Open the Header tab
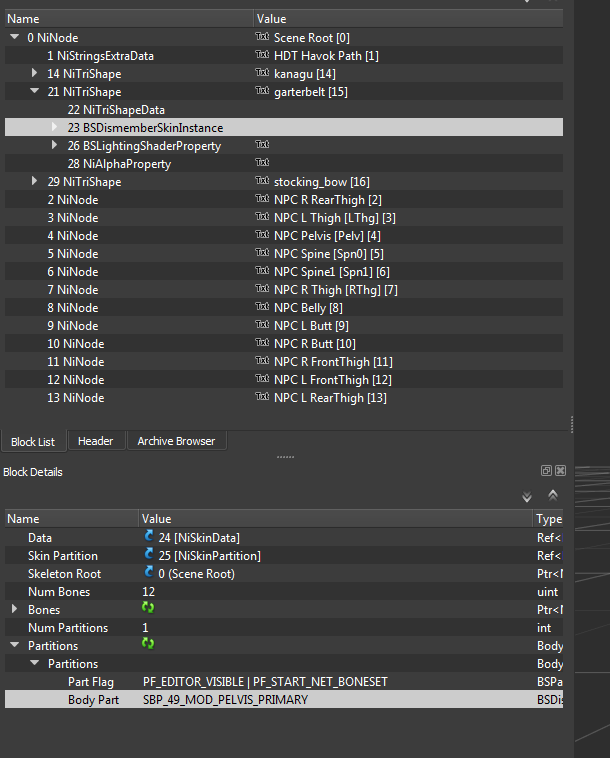Screen dimensions: 610x758 96,441
